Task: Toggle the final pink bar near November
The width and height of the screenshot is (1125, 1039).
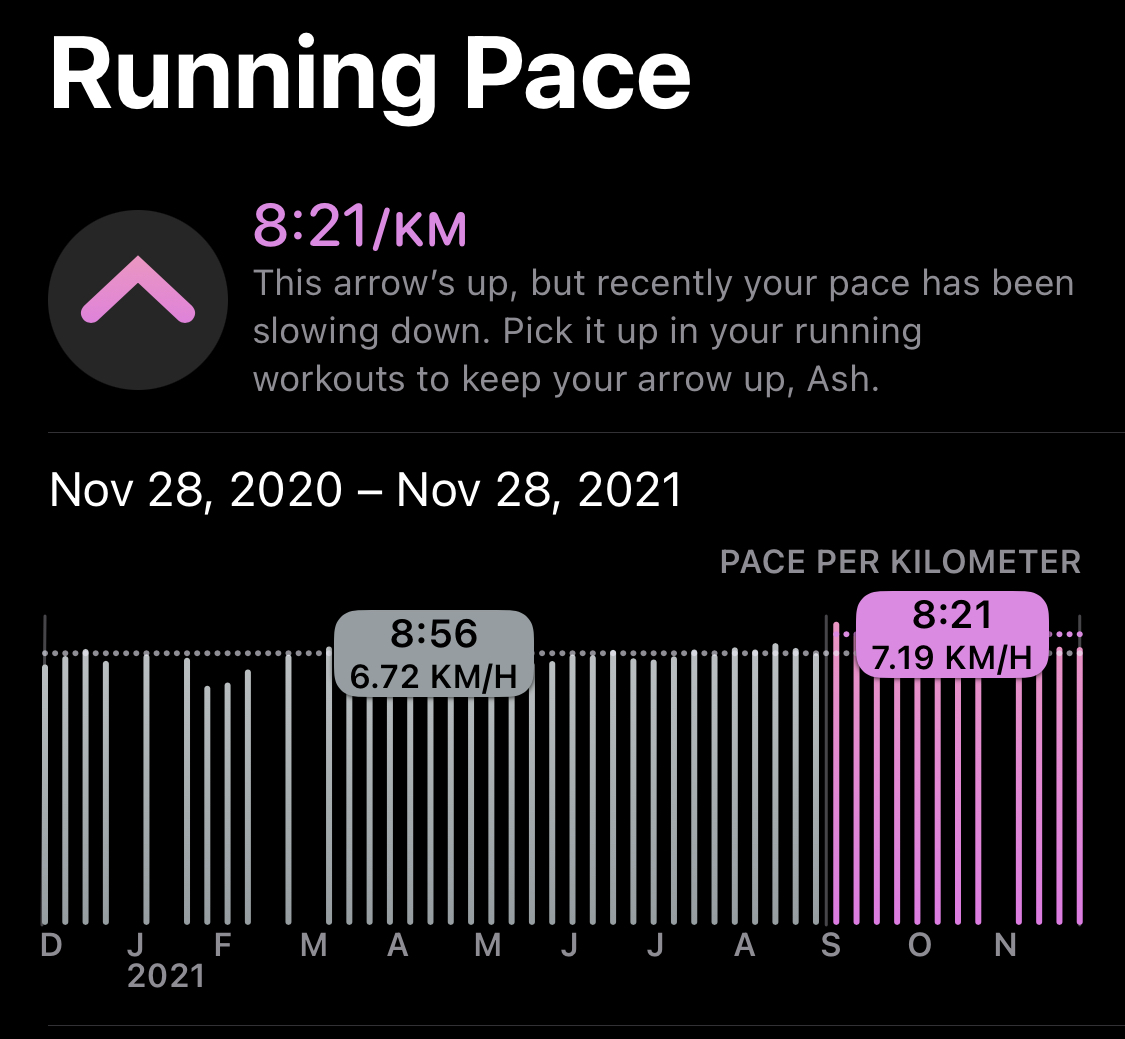Action: (1077, 790)
